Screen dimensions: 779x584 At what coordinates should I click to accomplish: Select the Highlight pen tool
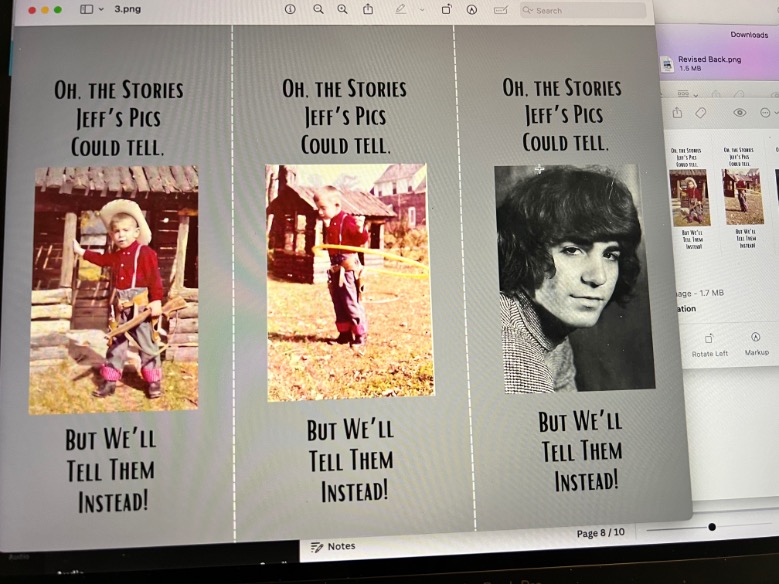point(400,9)
